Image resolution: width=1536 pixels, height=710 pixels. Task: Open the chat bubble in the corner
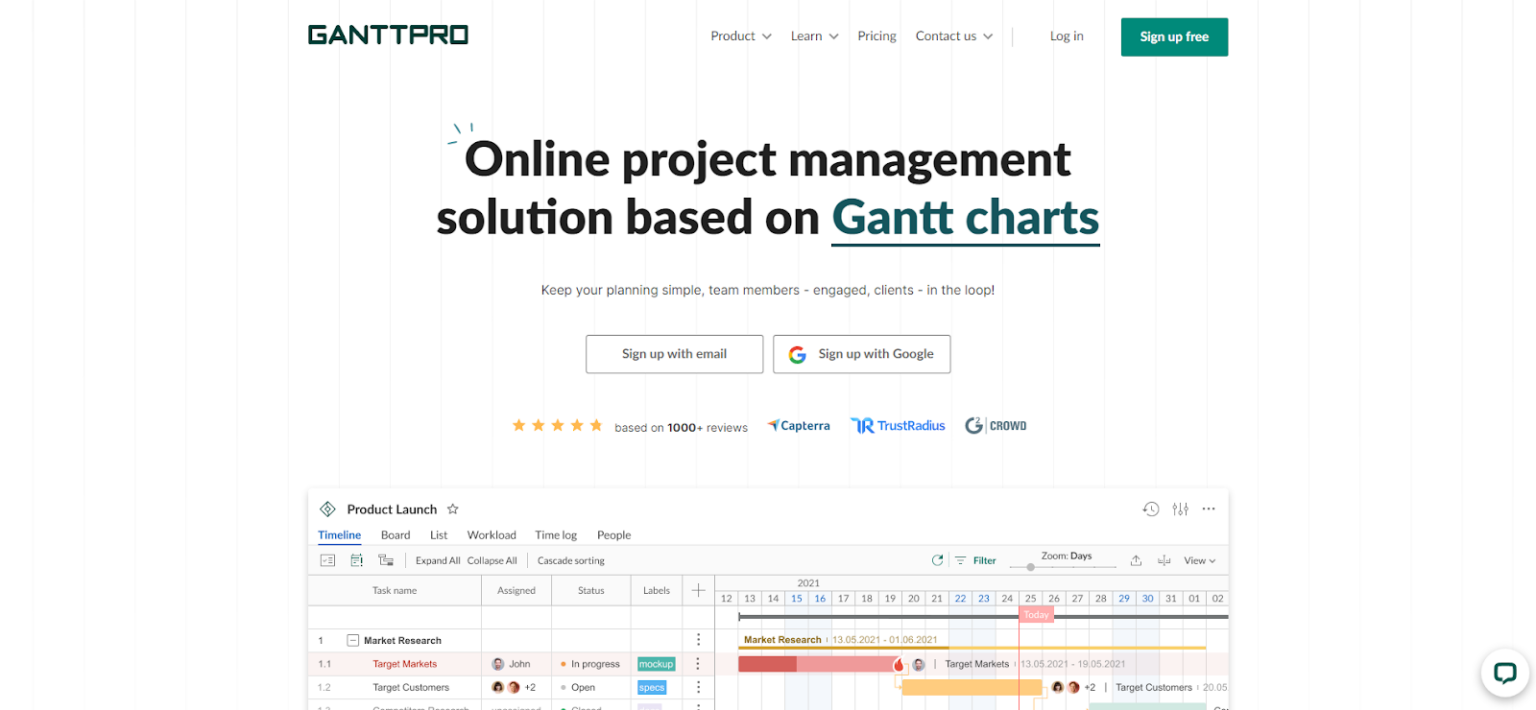(1504, 673)
